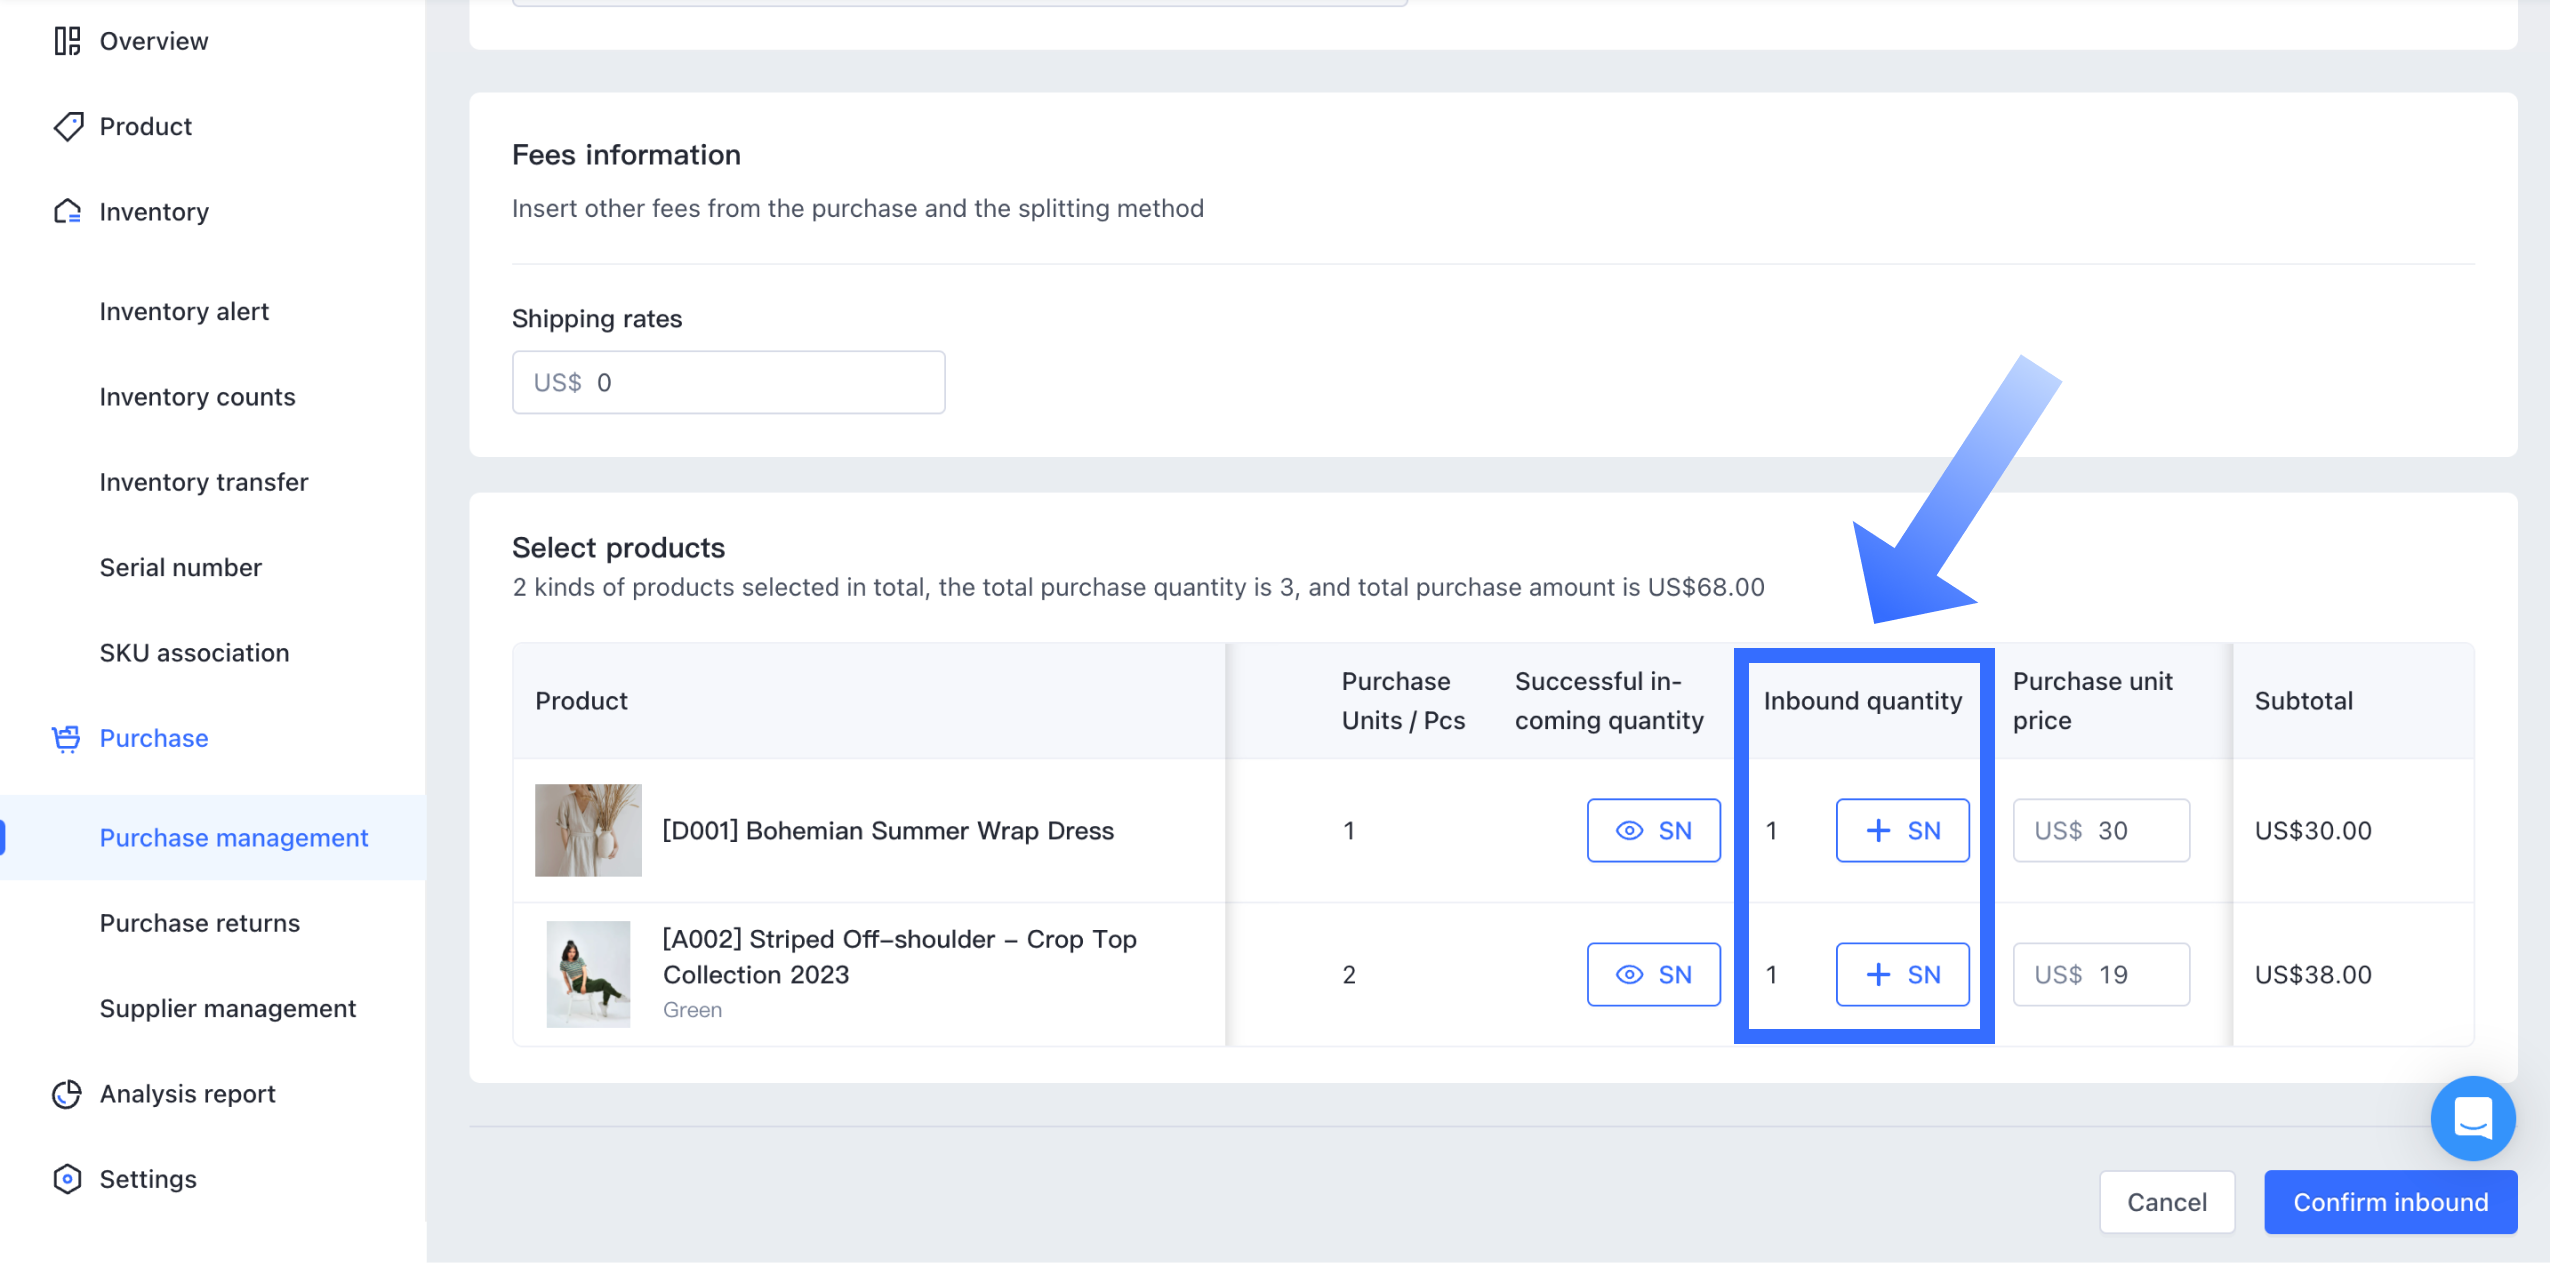View serial numbers for Bohemian Wrap Dress
This screenshot has width=2550, height=1263.
[1653, 830]
